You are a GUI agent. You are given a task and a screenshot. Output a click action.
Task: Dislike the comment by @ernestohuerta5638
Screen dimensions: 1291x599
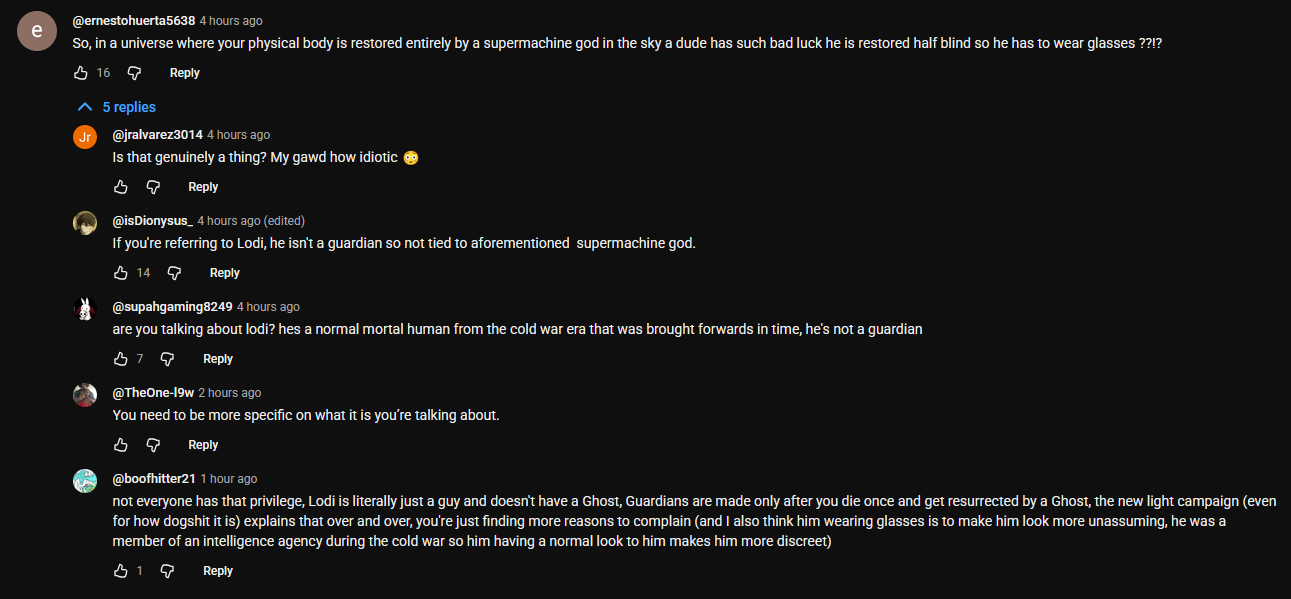coord(134,73)
